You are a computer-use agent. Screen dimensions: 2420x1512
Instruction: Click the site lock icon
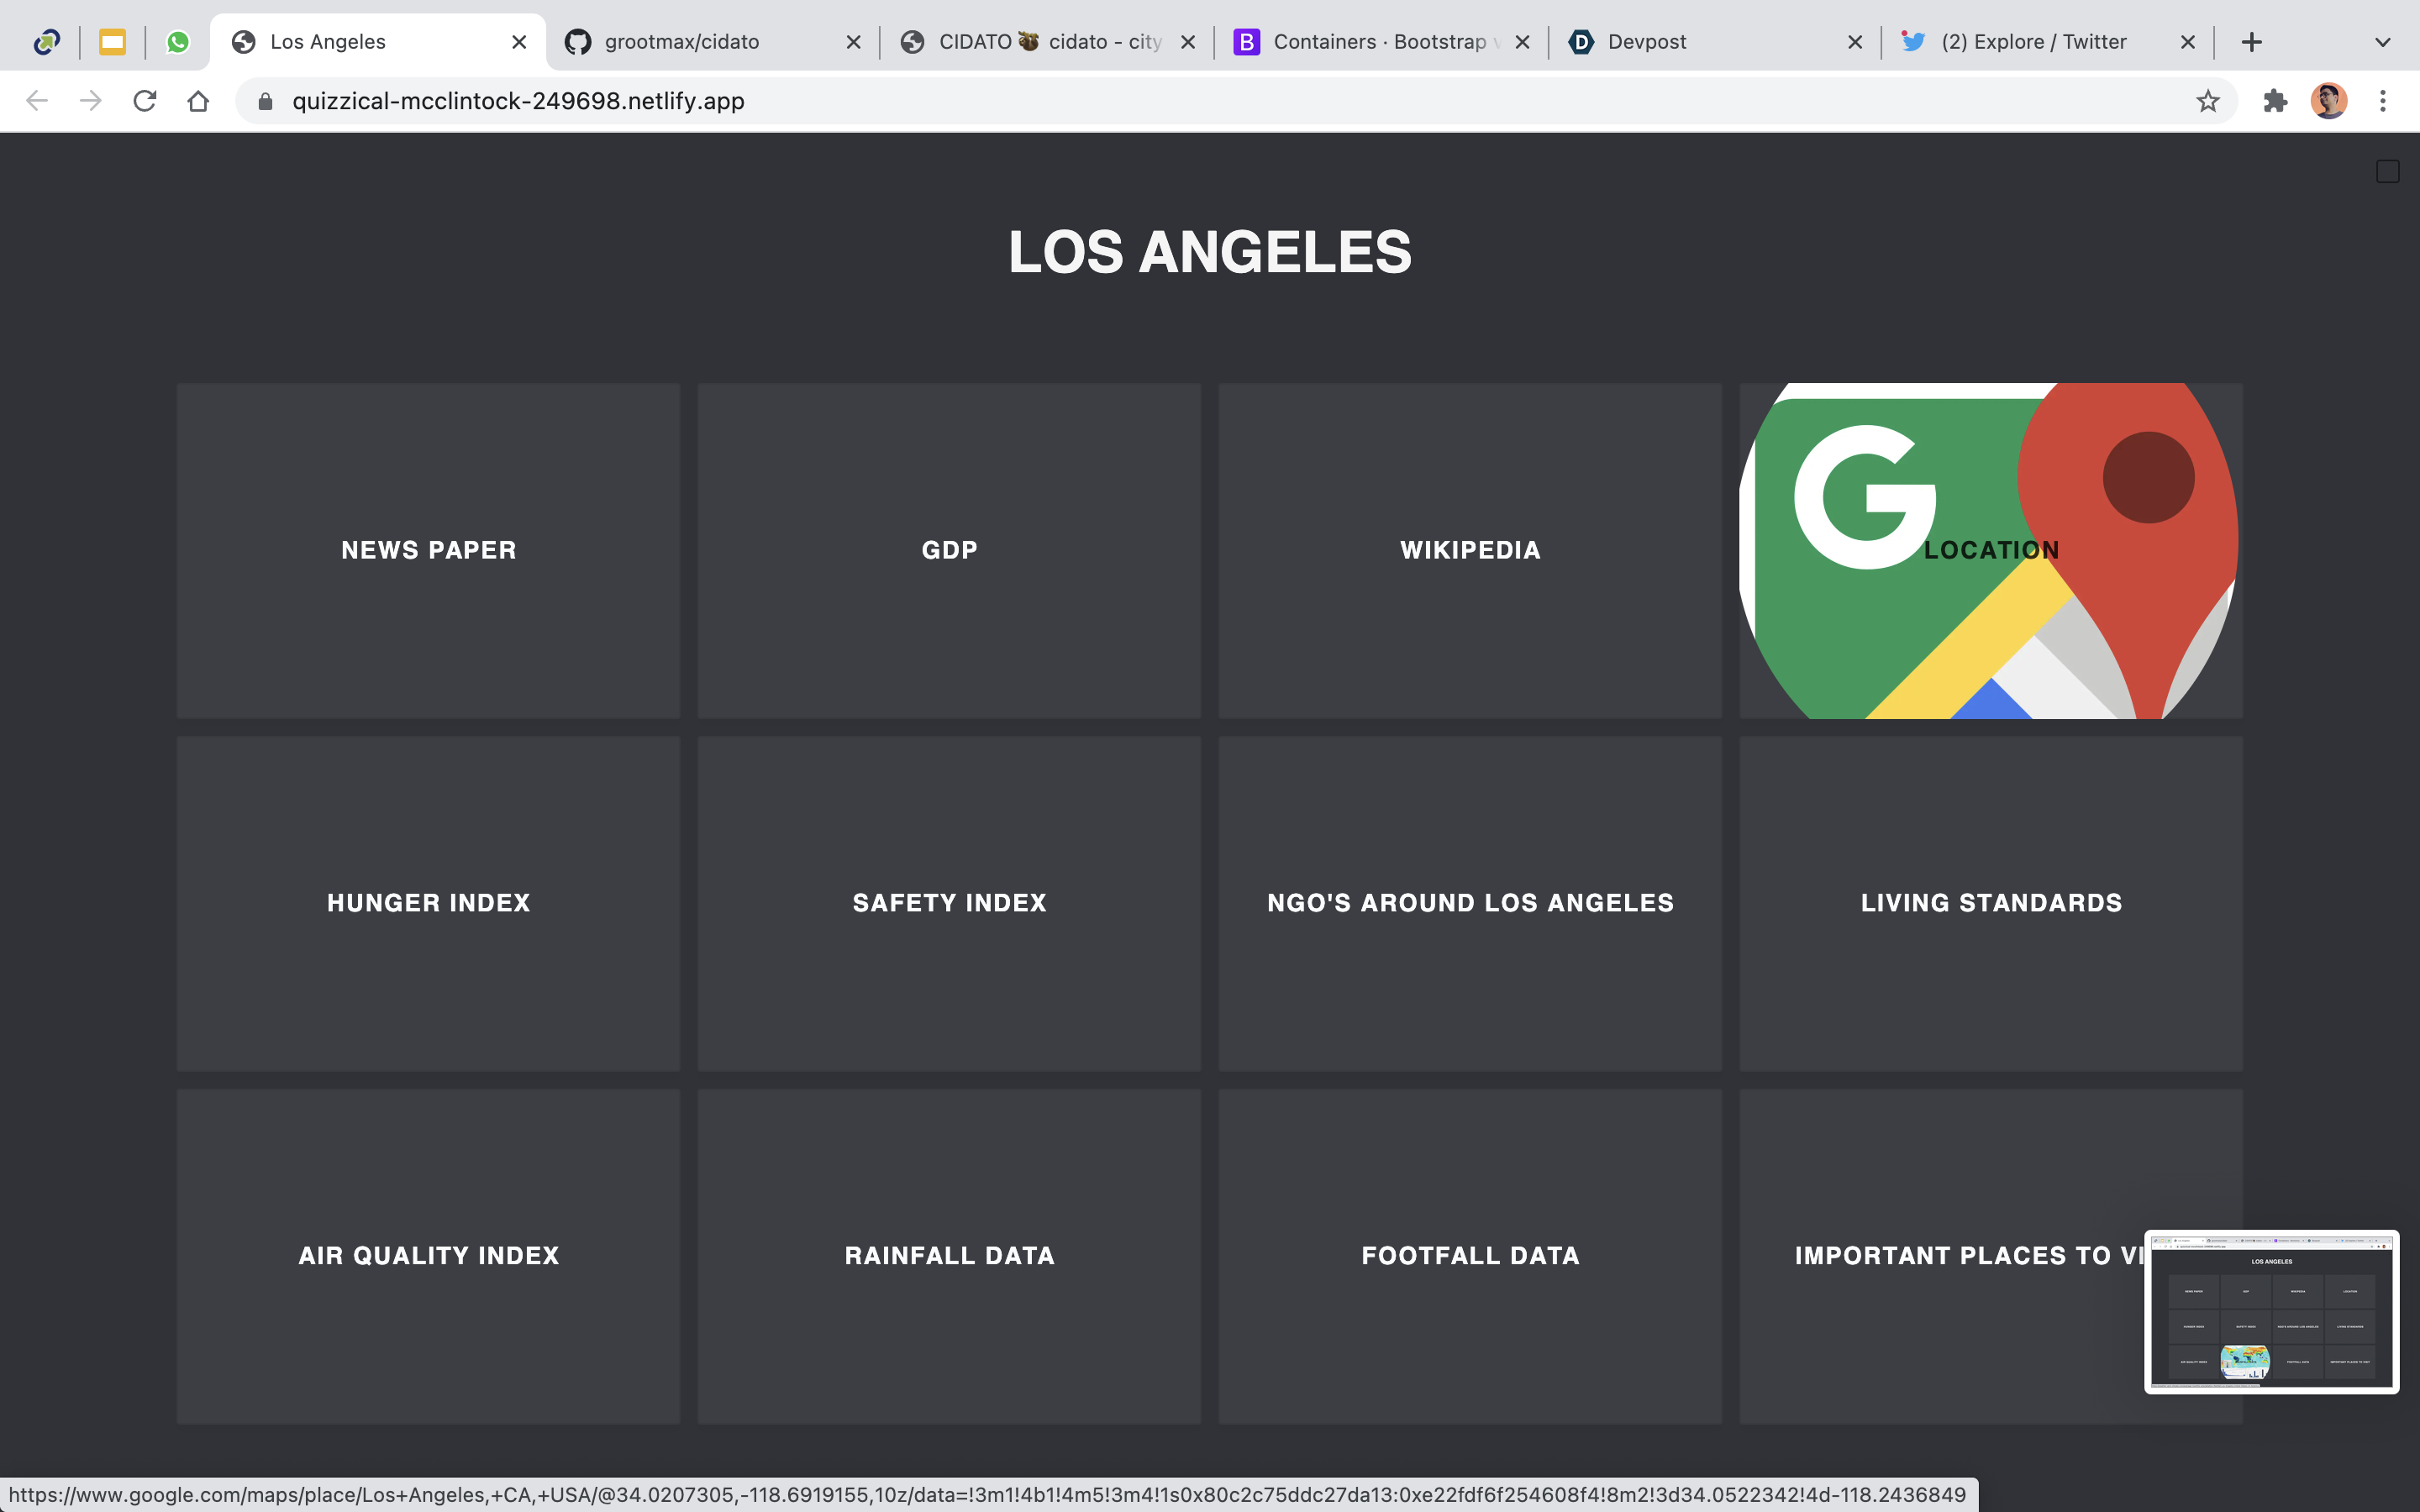pos(265,101)
